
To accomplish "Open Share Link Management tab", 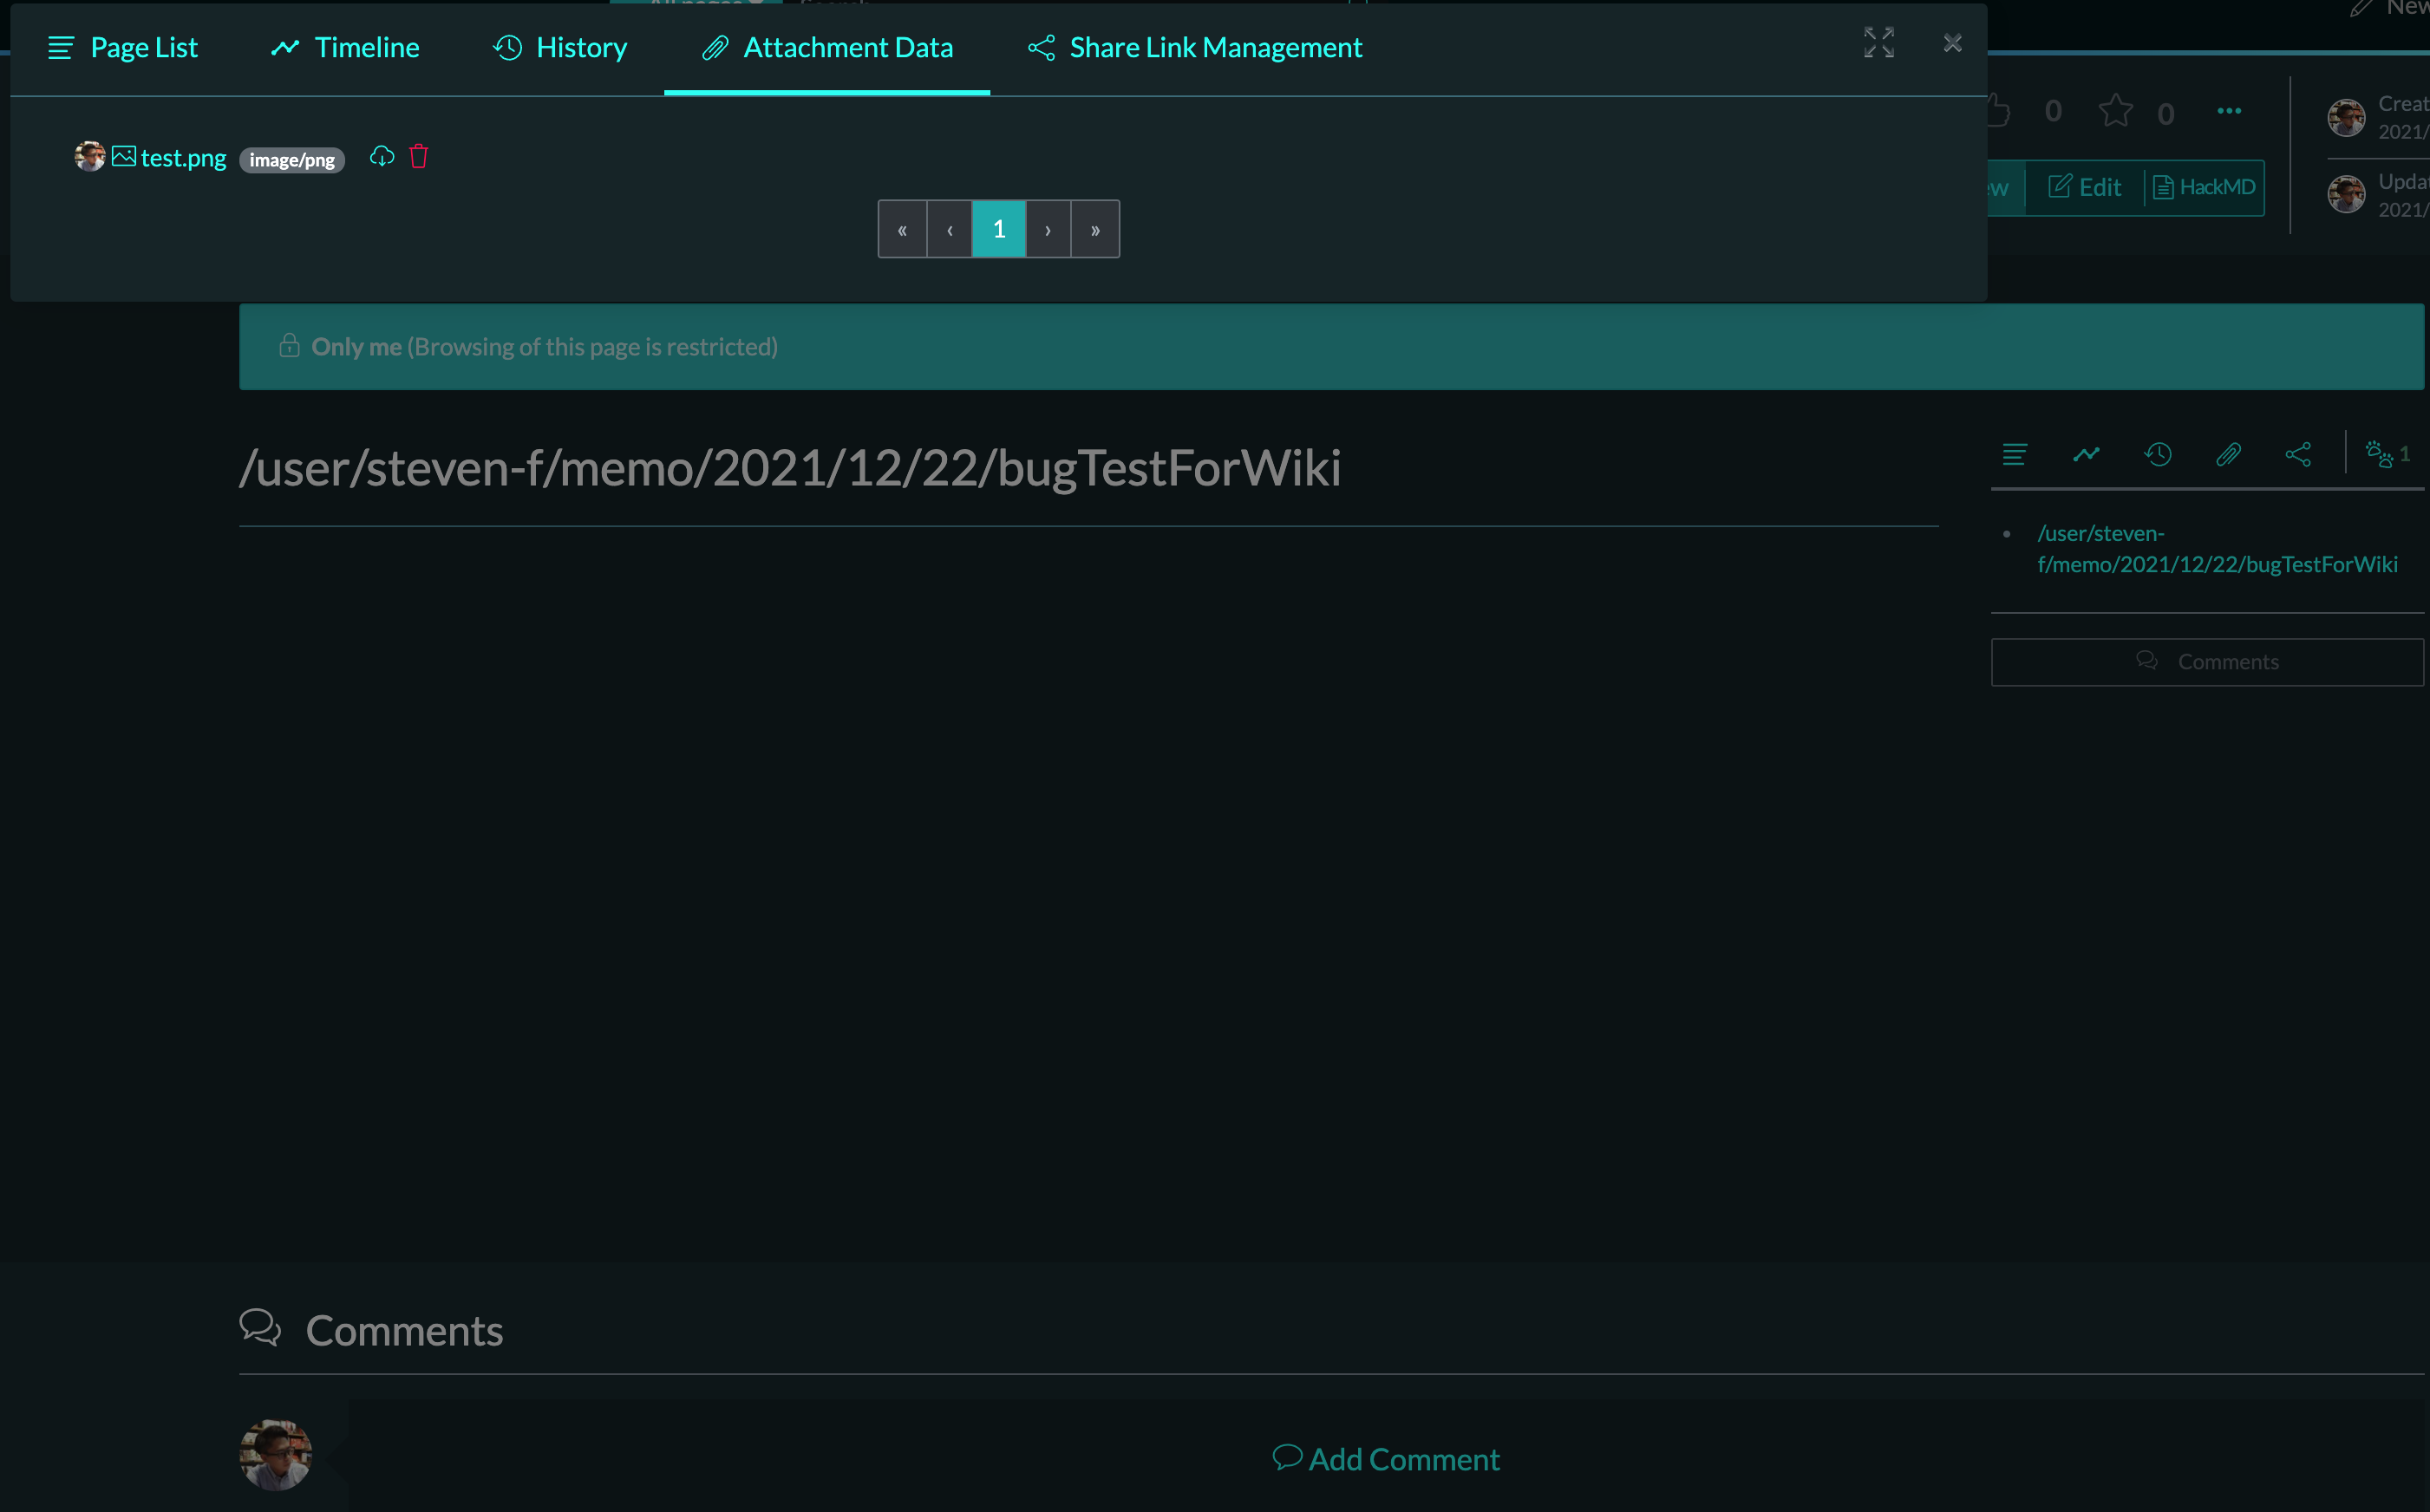I will click(x=1194, y=47).
